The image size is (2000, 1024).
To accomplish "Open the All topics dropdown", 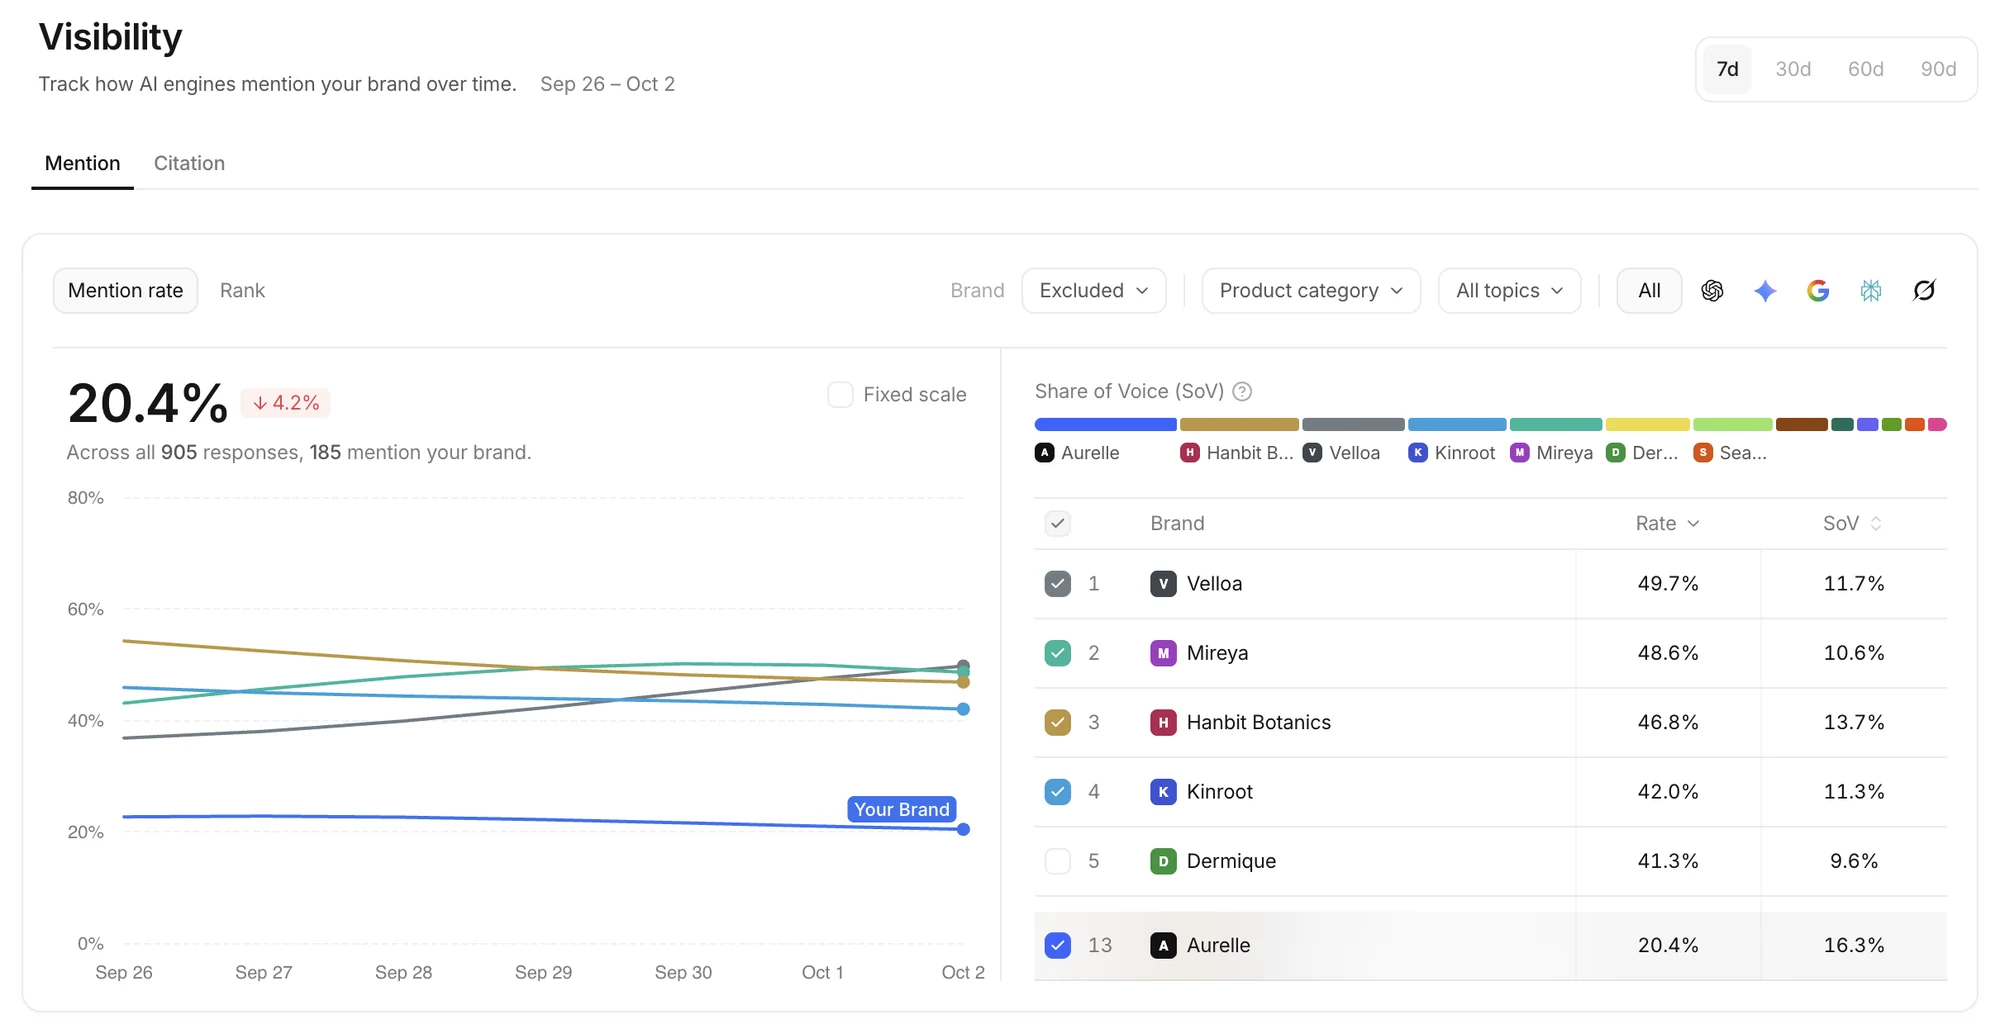I will click(1509, 291).
